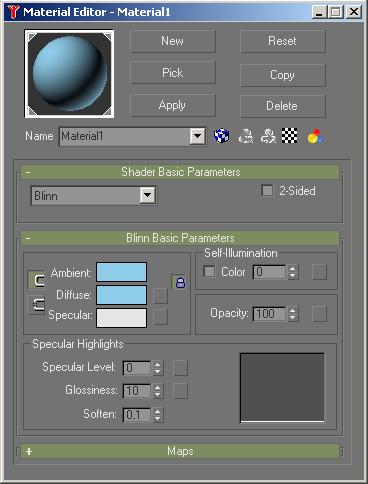Image resolution: width=368 pixels, height=484 pixels.
Task: Expand the Maps rollout
Action: pyautogui.click(x=180, y=451)
